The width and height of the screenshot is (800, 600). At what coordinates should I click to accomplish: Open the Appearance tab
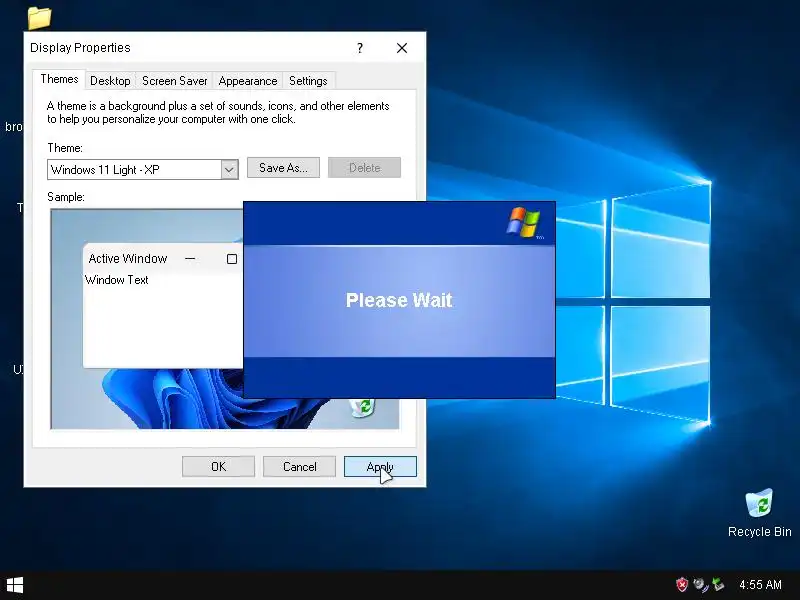point(247,81)
